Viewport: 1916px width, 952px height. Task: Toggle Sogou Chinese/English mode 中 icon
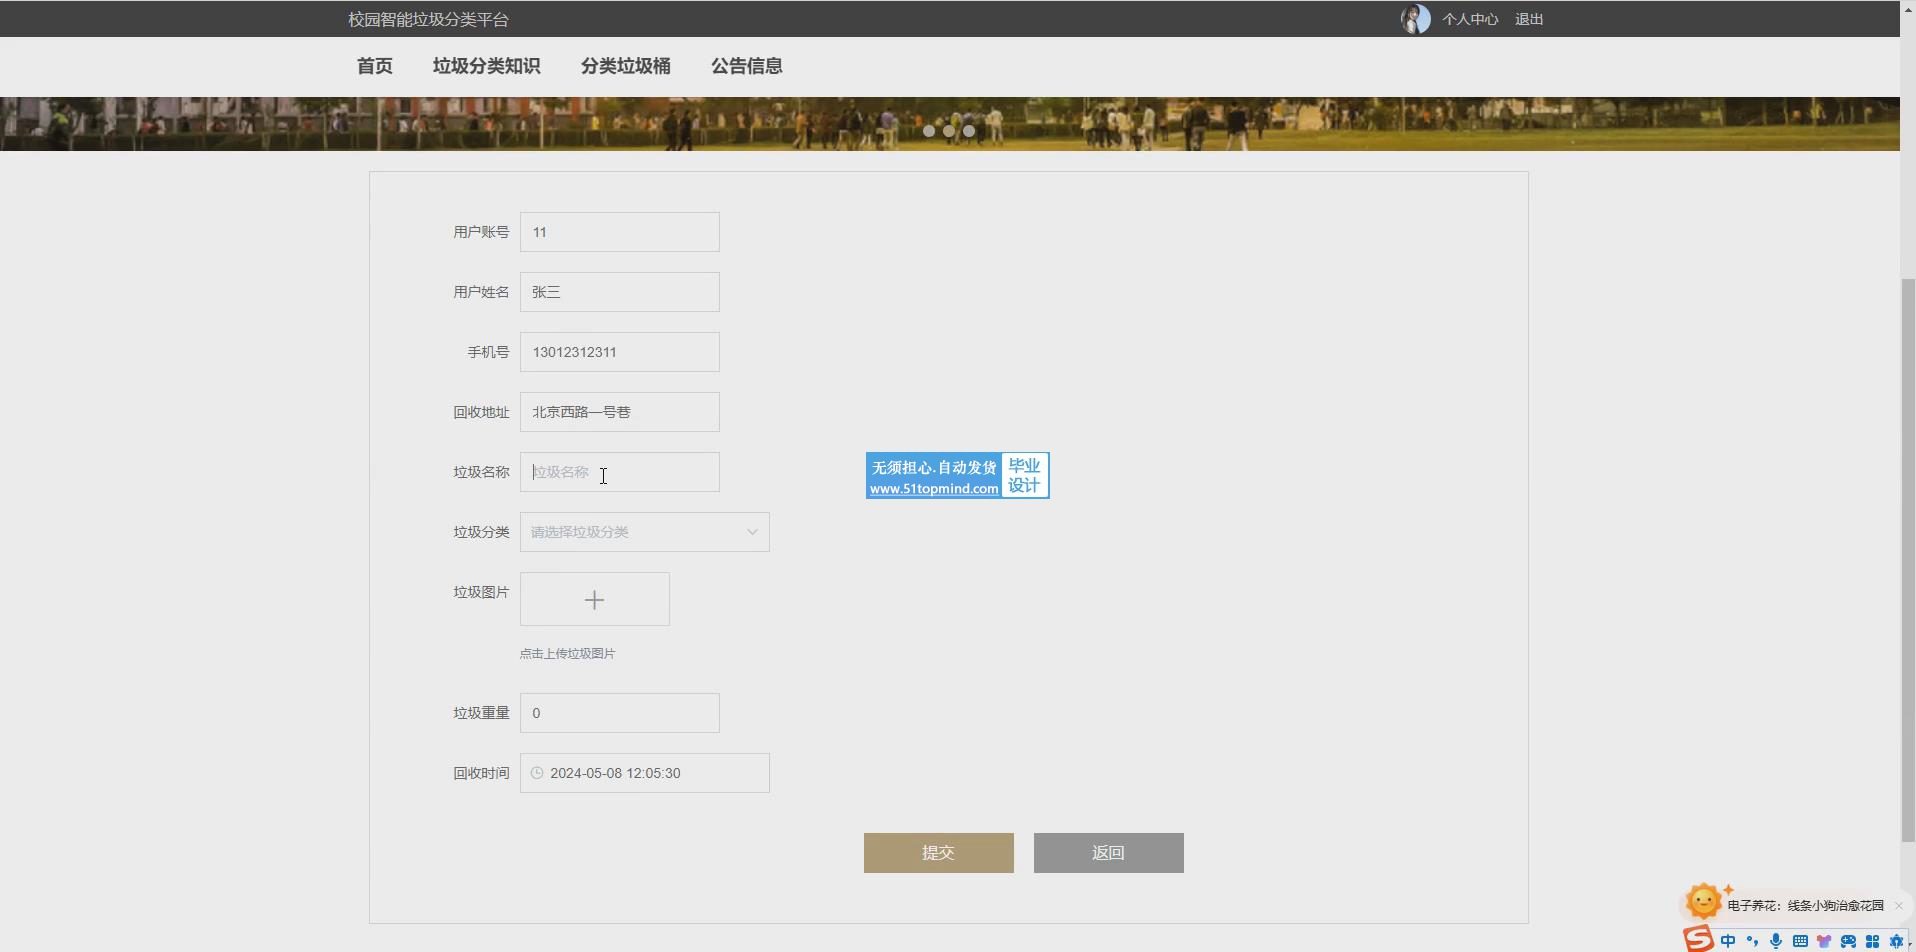point(1728,941)
